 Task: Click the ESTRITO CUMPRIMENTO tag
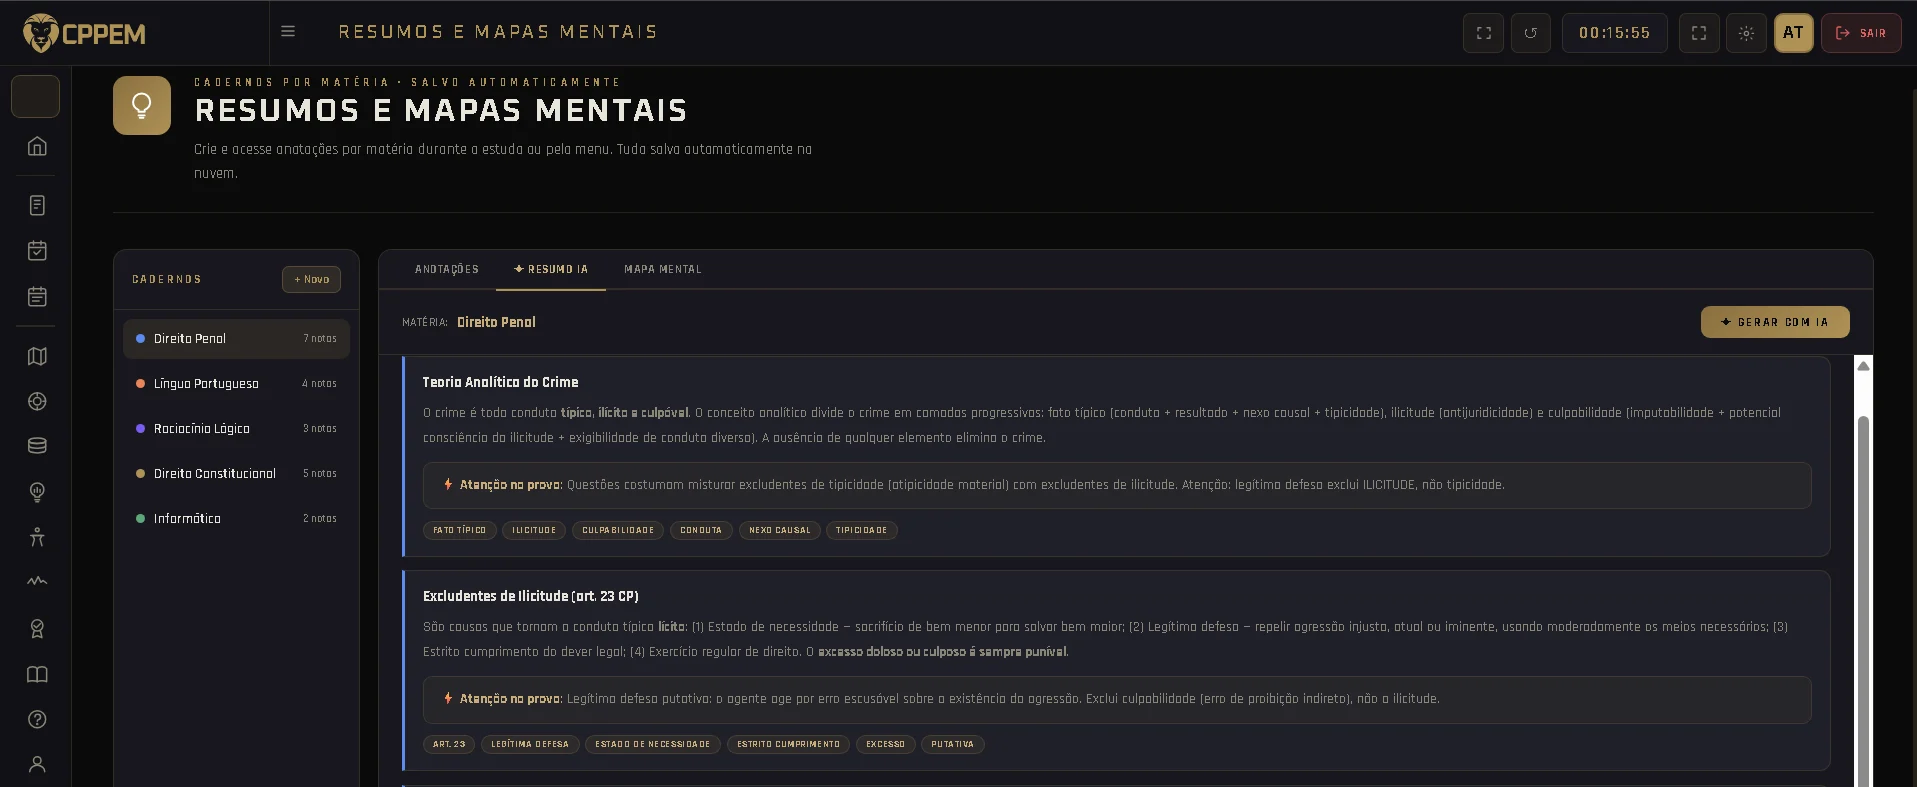click(x=789, y=745)
